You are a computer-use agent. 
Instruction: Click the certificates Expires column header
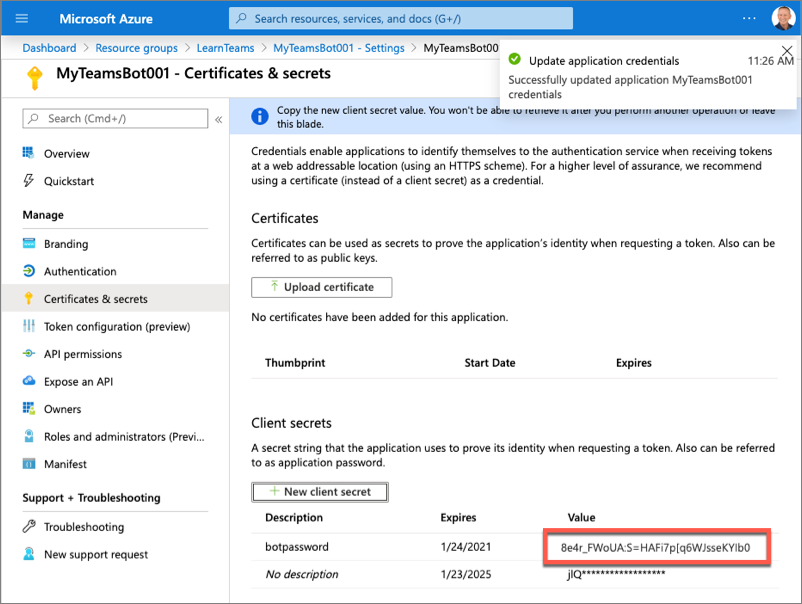coord(634,363)
